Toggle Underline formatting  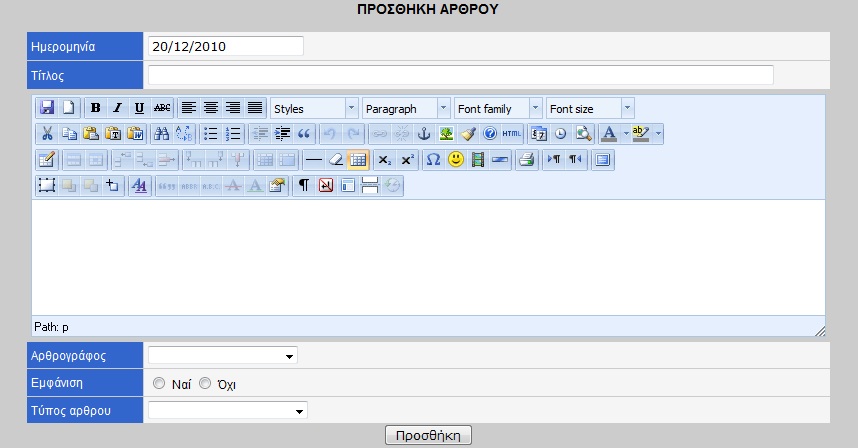(139, 108)
